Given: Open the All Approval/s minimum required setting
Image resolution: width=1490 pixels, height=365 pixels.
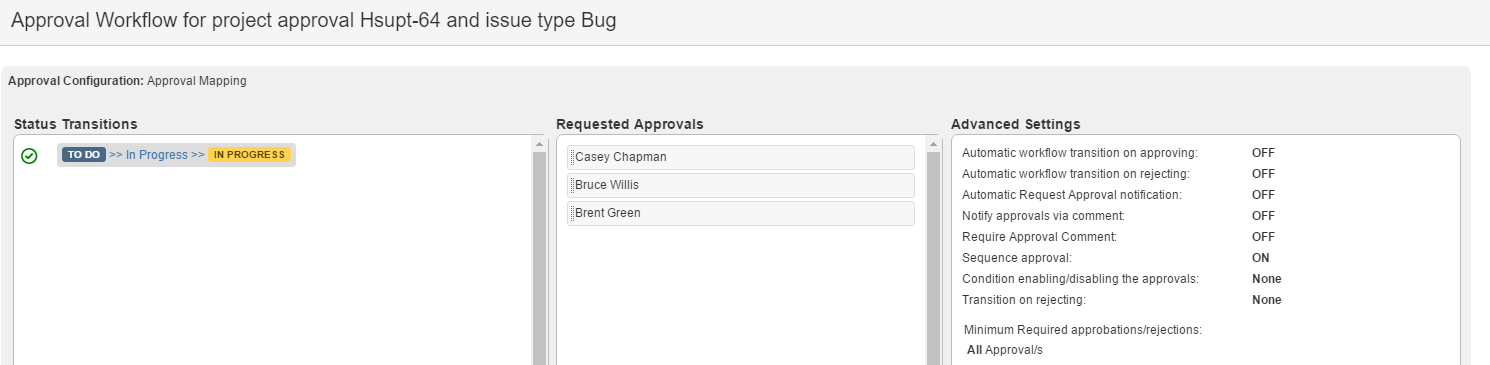Looking at the screenshot, I should (1004, 350).
